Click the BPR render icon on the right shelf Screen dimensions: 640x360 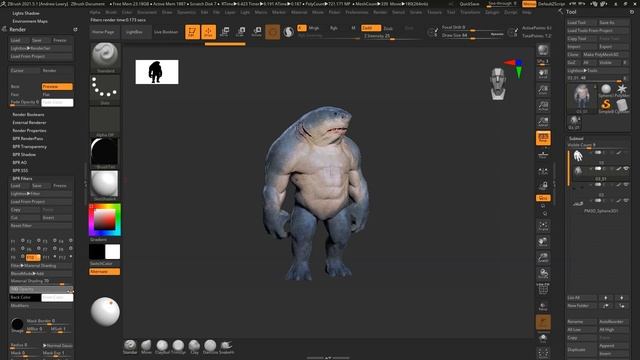pyautogui.click(x=543, y=50)
